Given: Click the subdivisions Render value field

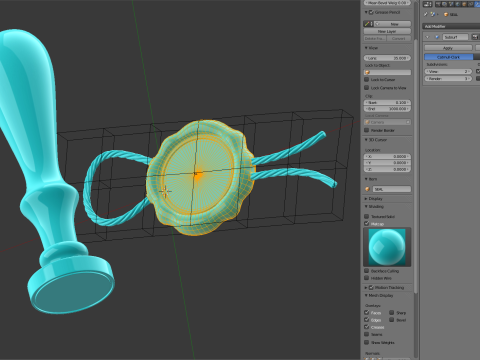Looking at the screenshot, I should click(x=448, y=79).
